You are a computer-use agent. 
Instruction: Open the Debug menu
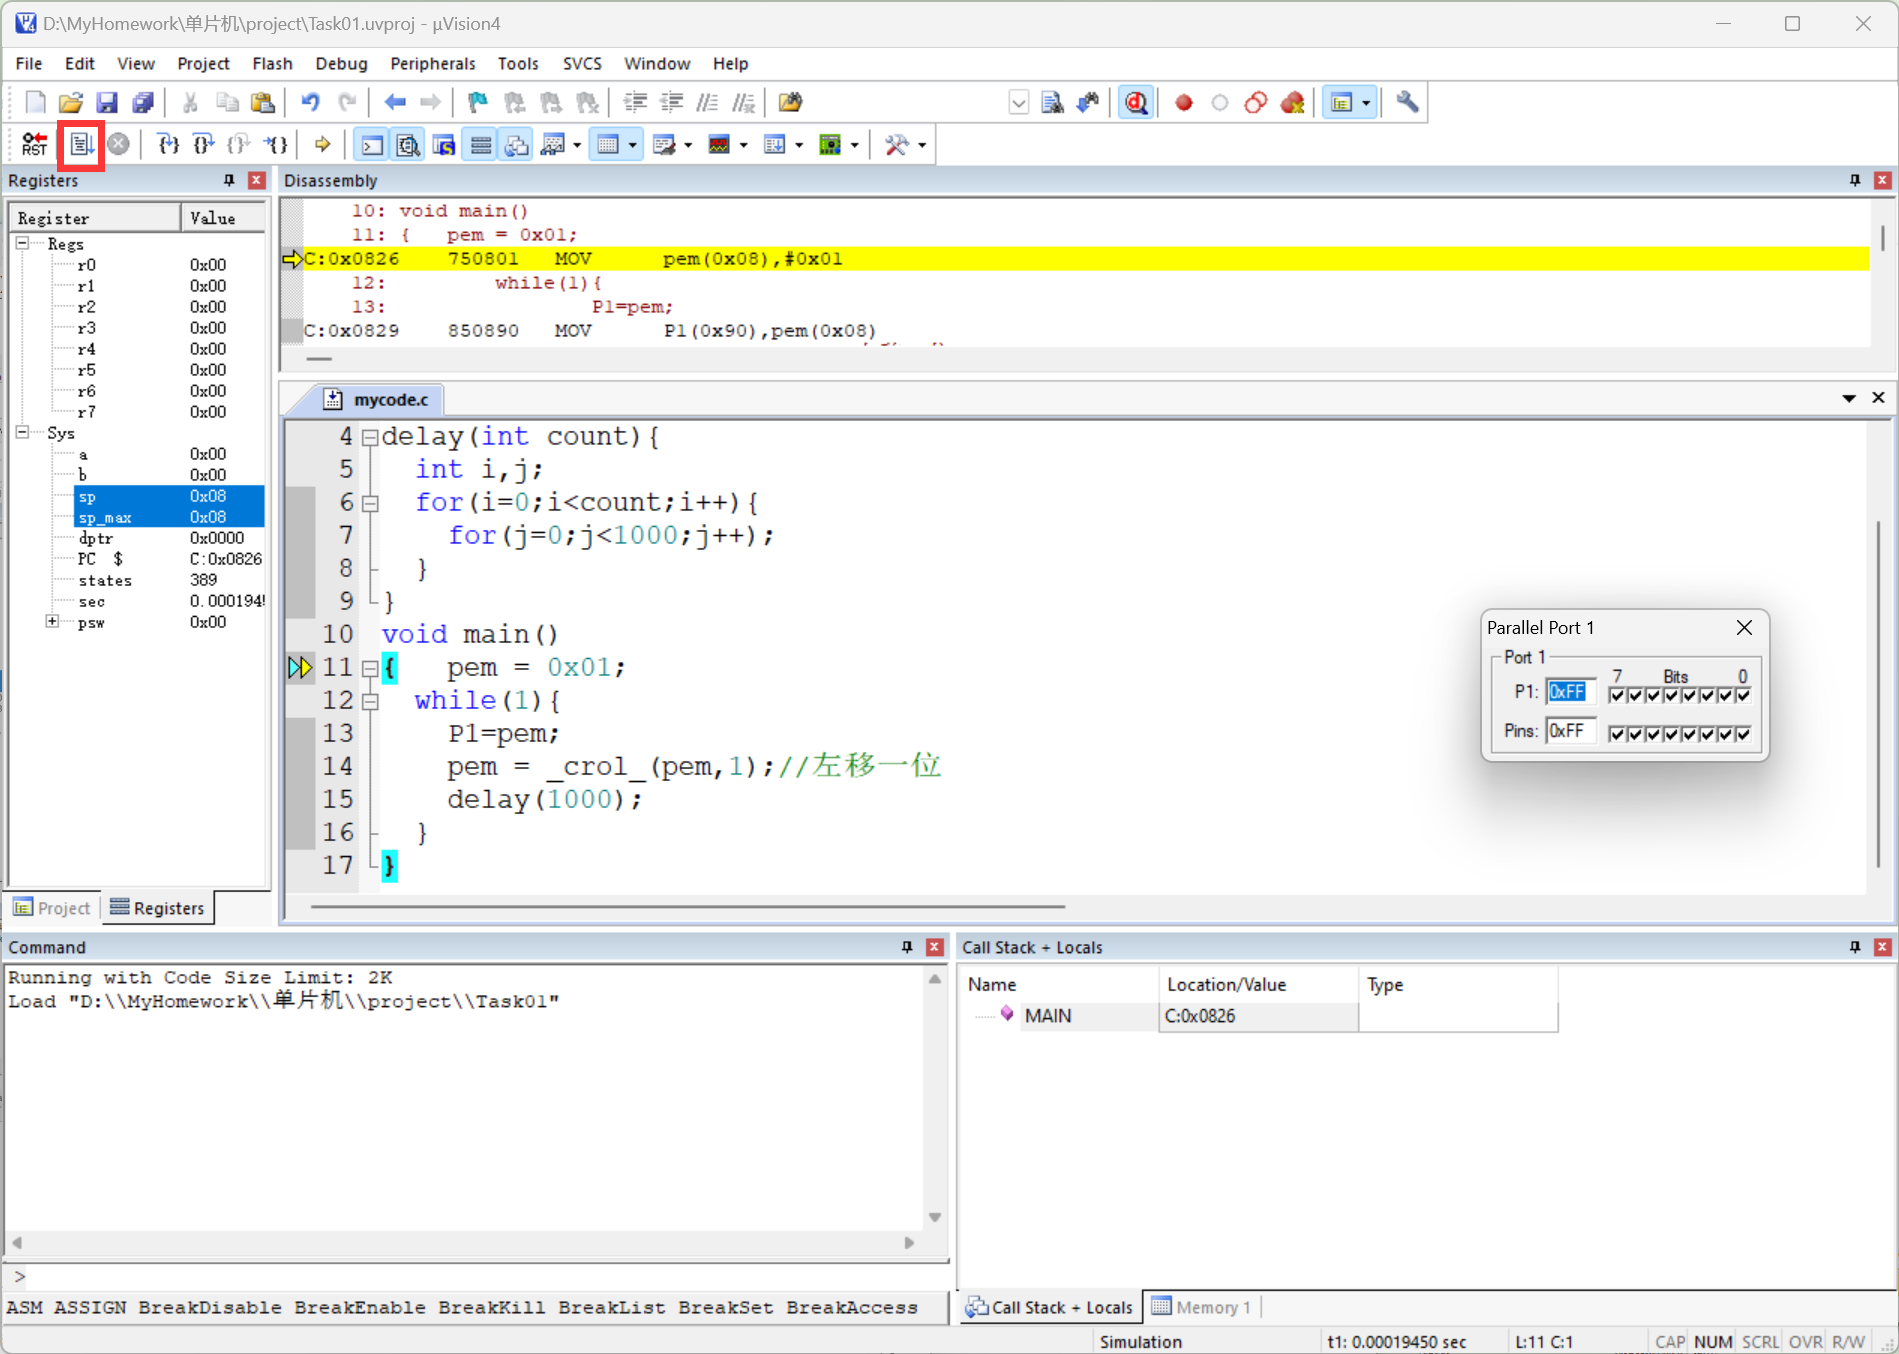pos(341,63)
